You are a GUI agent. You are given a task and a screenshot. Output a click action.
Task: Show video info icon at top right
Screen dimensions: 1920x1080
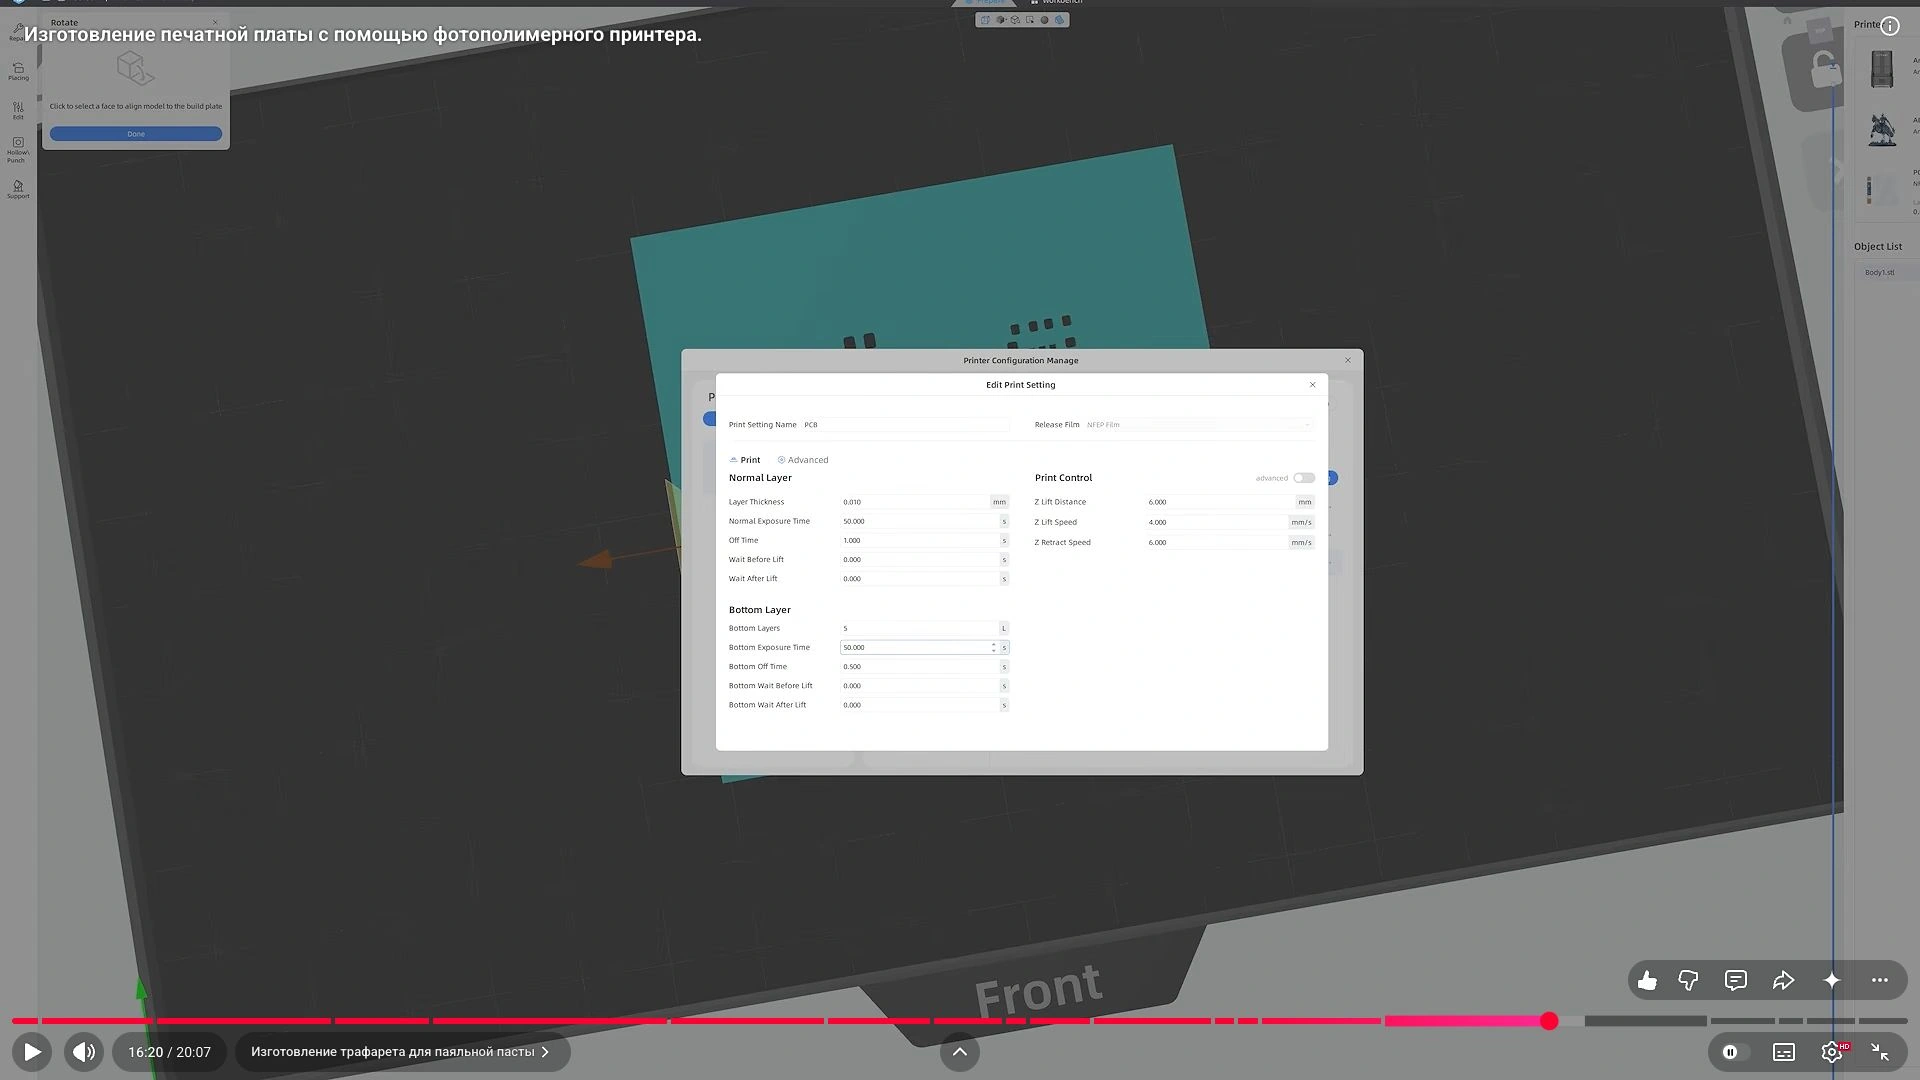(x=1889, y=27)
